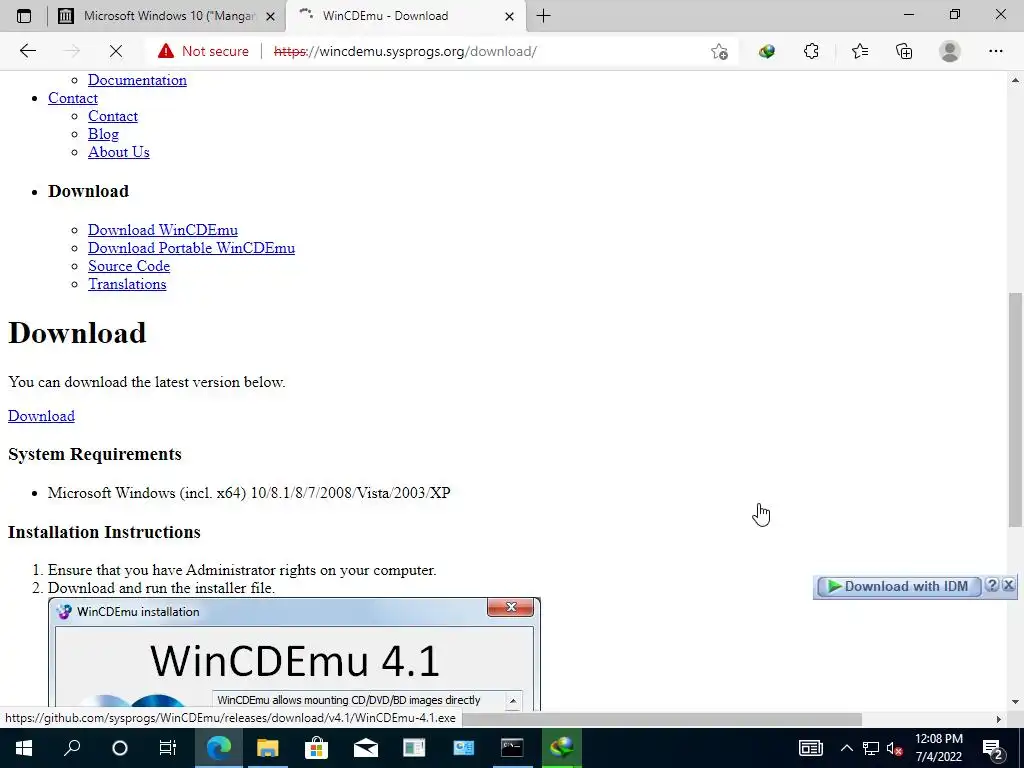Open the Source Code link
Image resolution: width=1024 pixels, height=768 pixels.
pyautogui.click(x=129, y=266)
